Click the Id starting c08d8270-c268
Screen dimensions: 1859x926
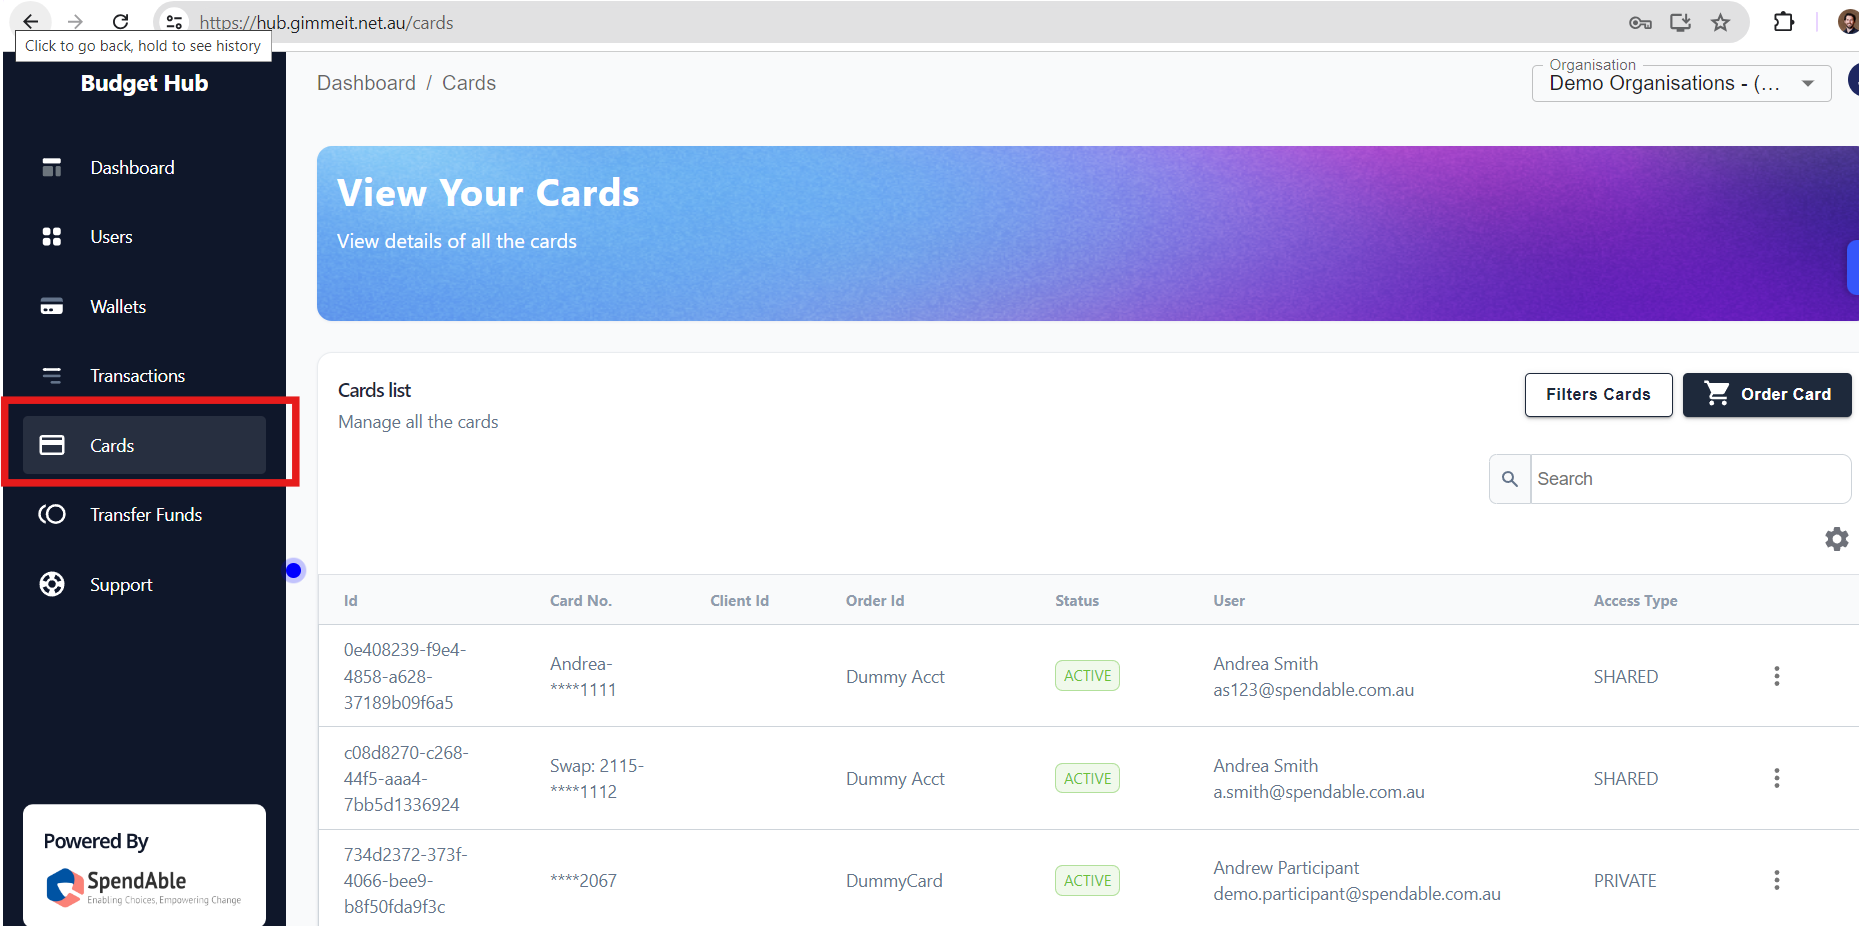[x=406, y=778]
